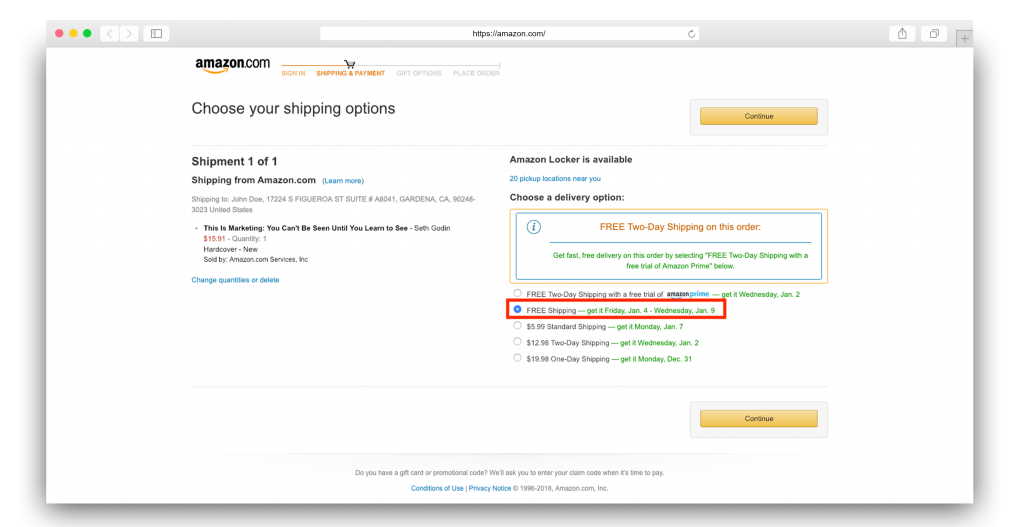This screenshot has width=1024, height=527.
Task: Open the Shipping & Payment step
Action: pos(351,73)
